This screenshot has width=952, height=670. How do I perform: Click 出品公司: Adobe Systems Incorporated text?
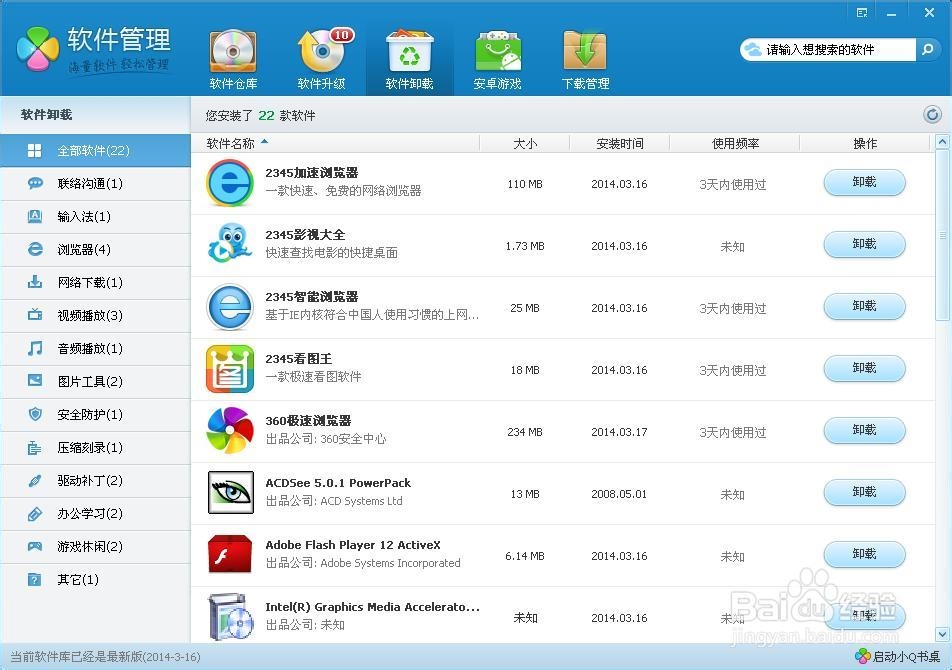click(x=362, y=563)
